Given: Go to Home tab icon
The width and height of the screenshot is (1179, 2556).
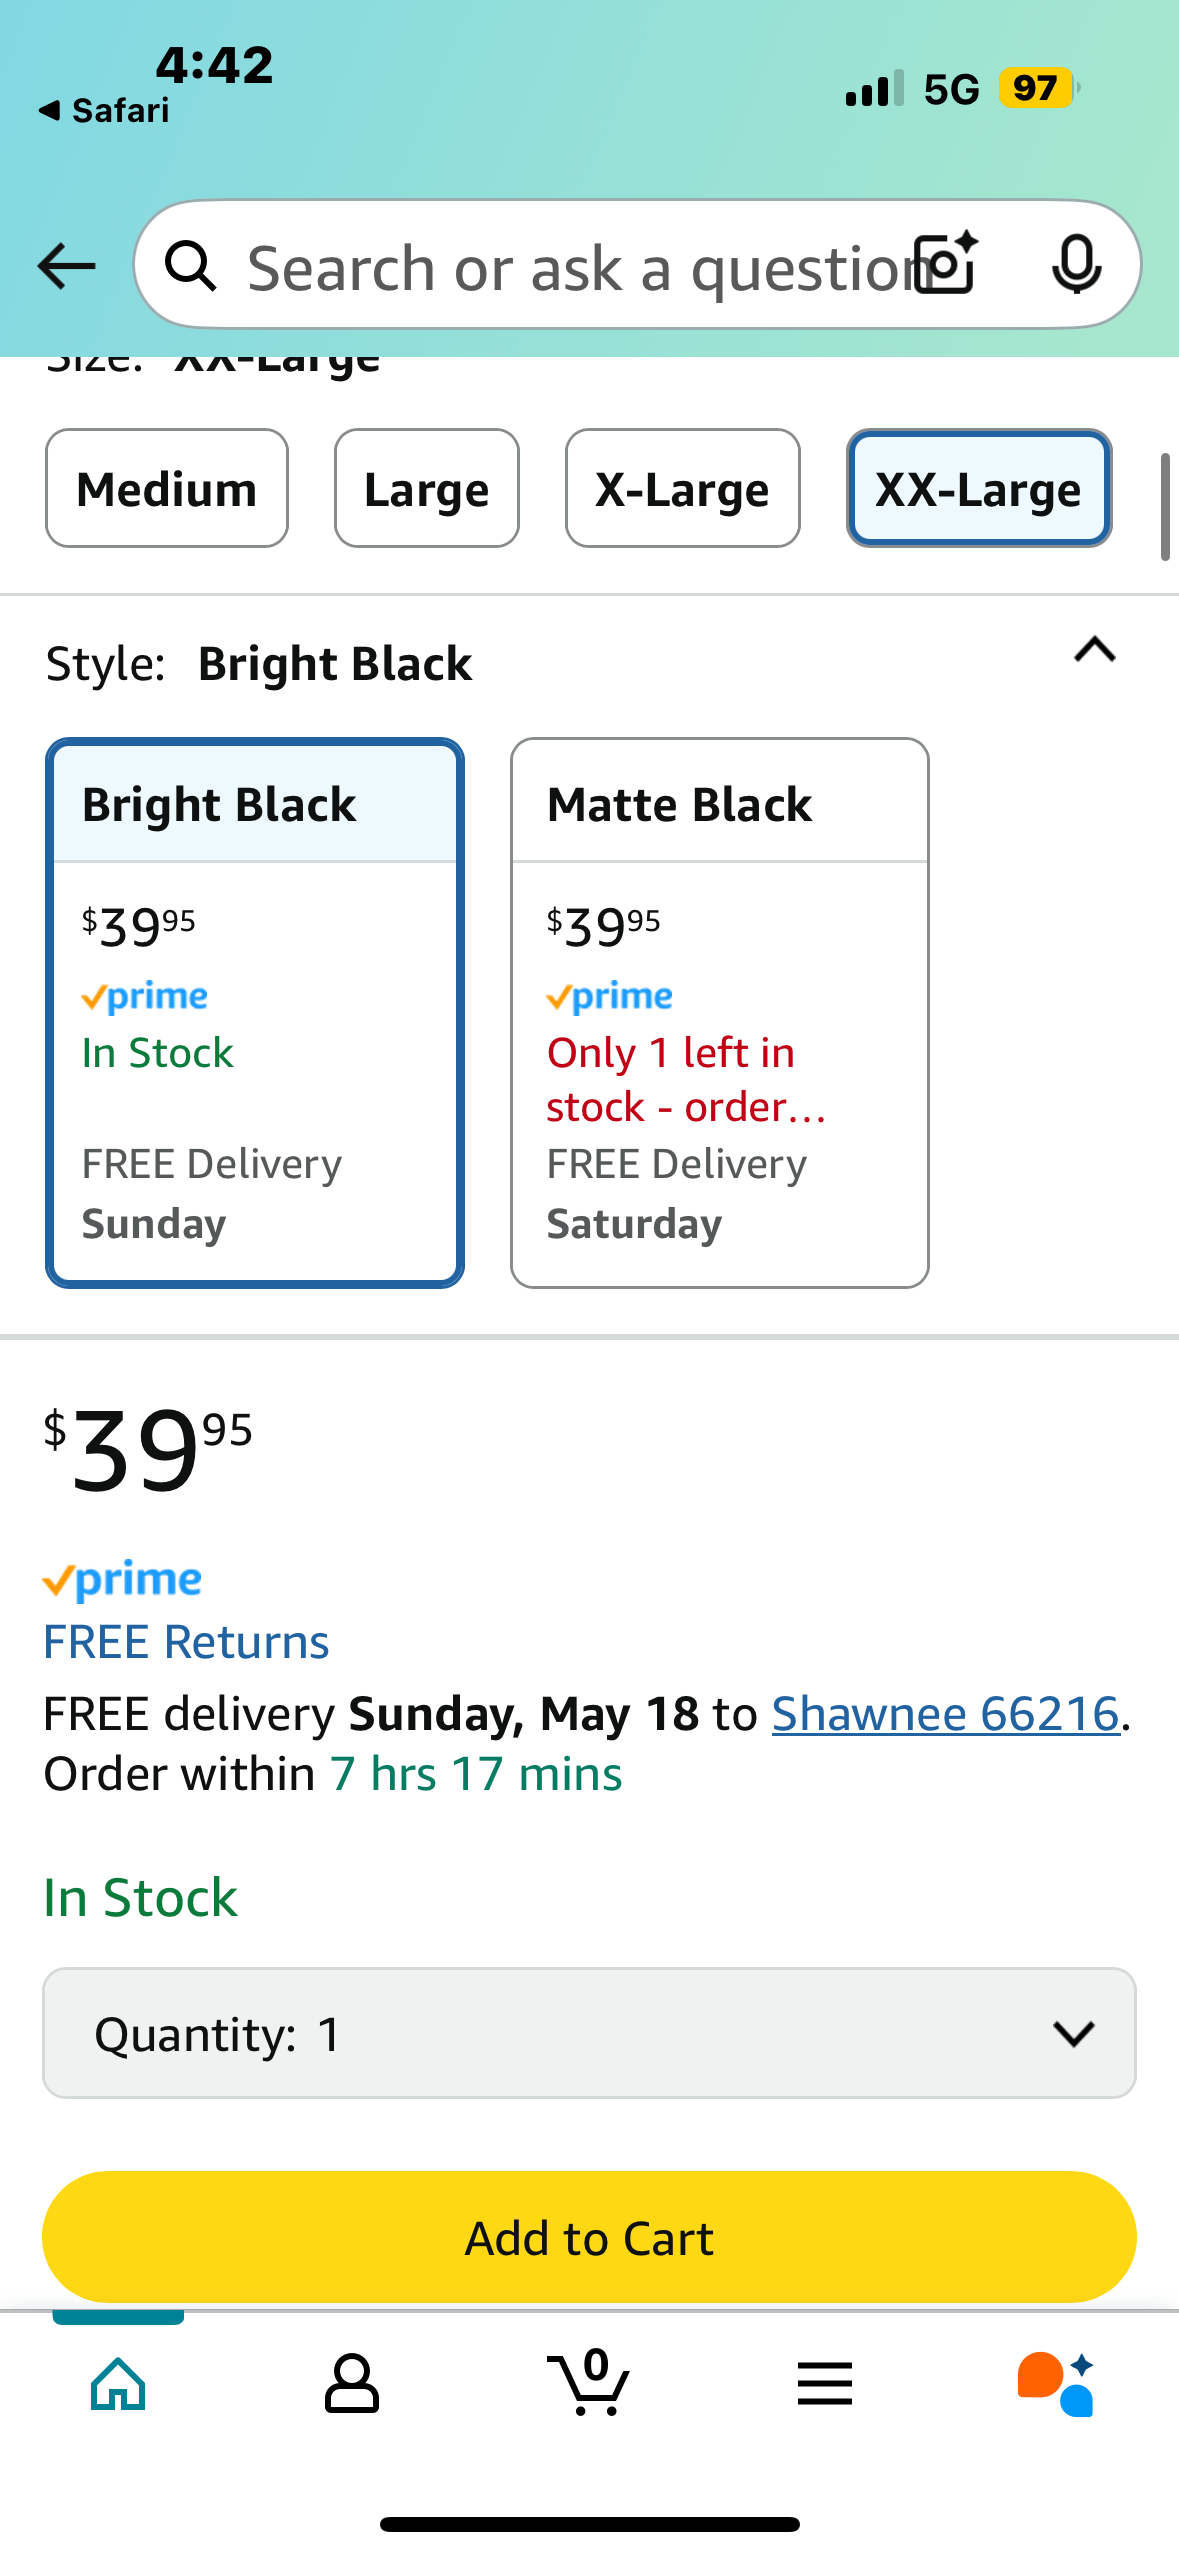Looking at the screenshot, I should [118, 2384].
